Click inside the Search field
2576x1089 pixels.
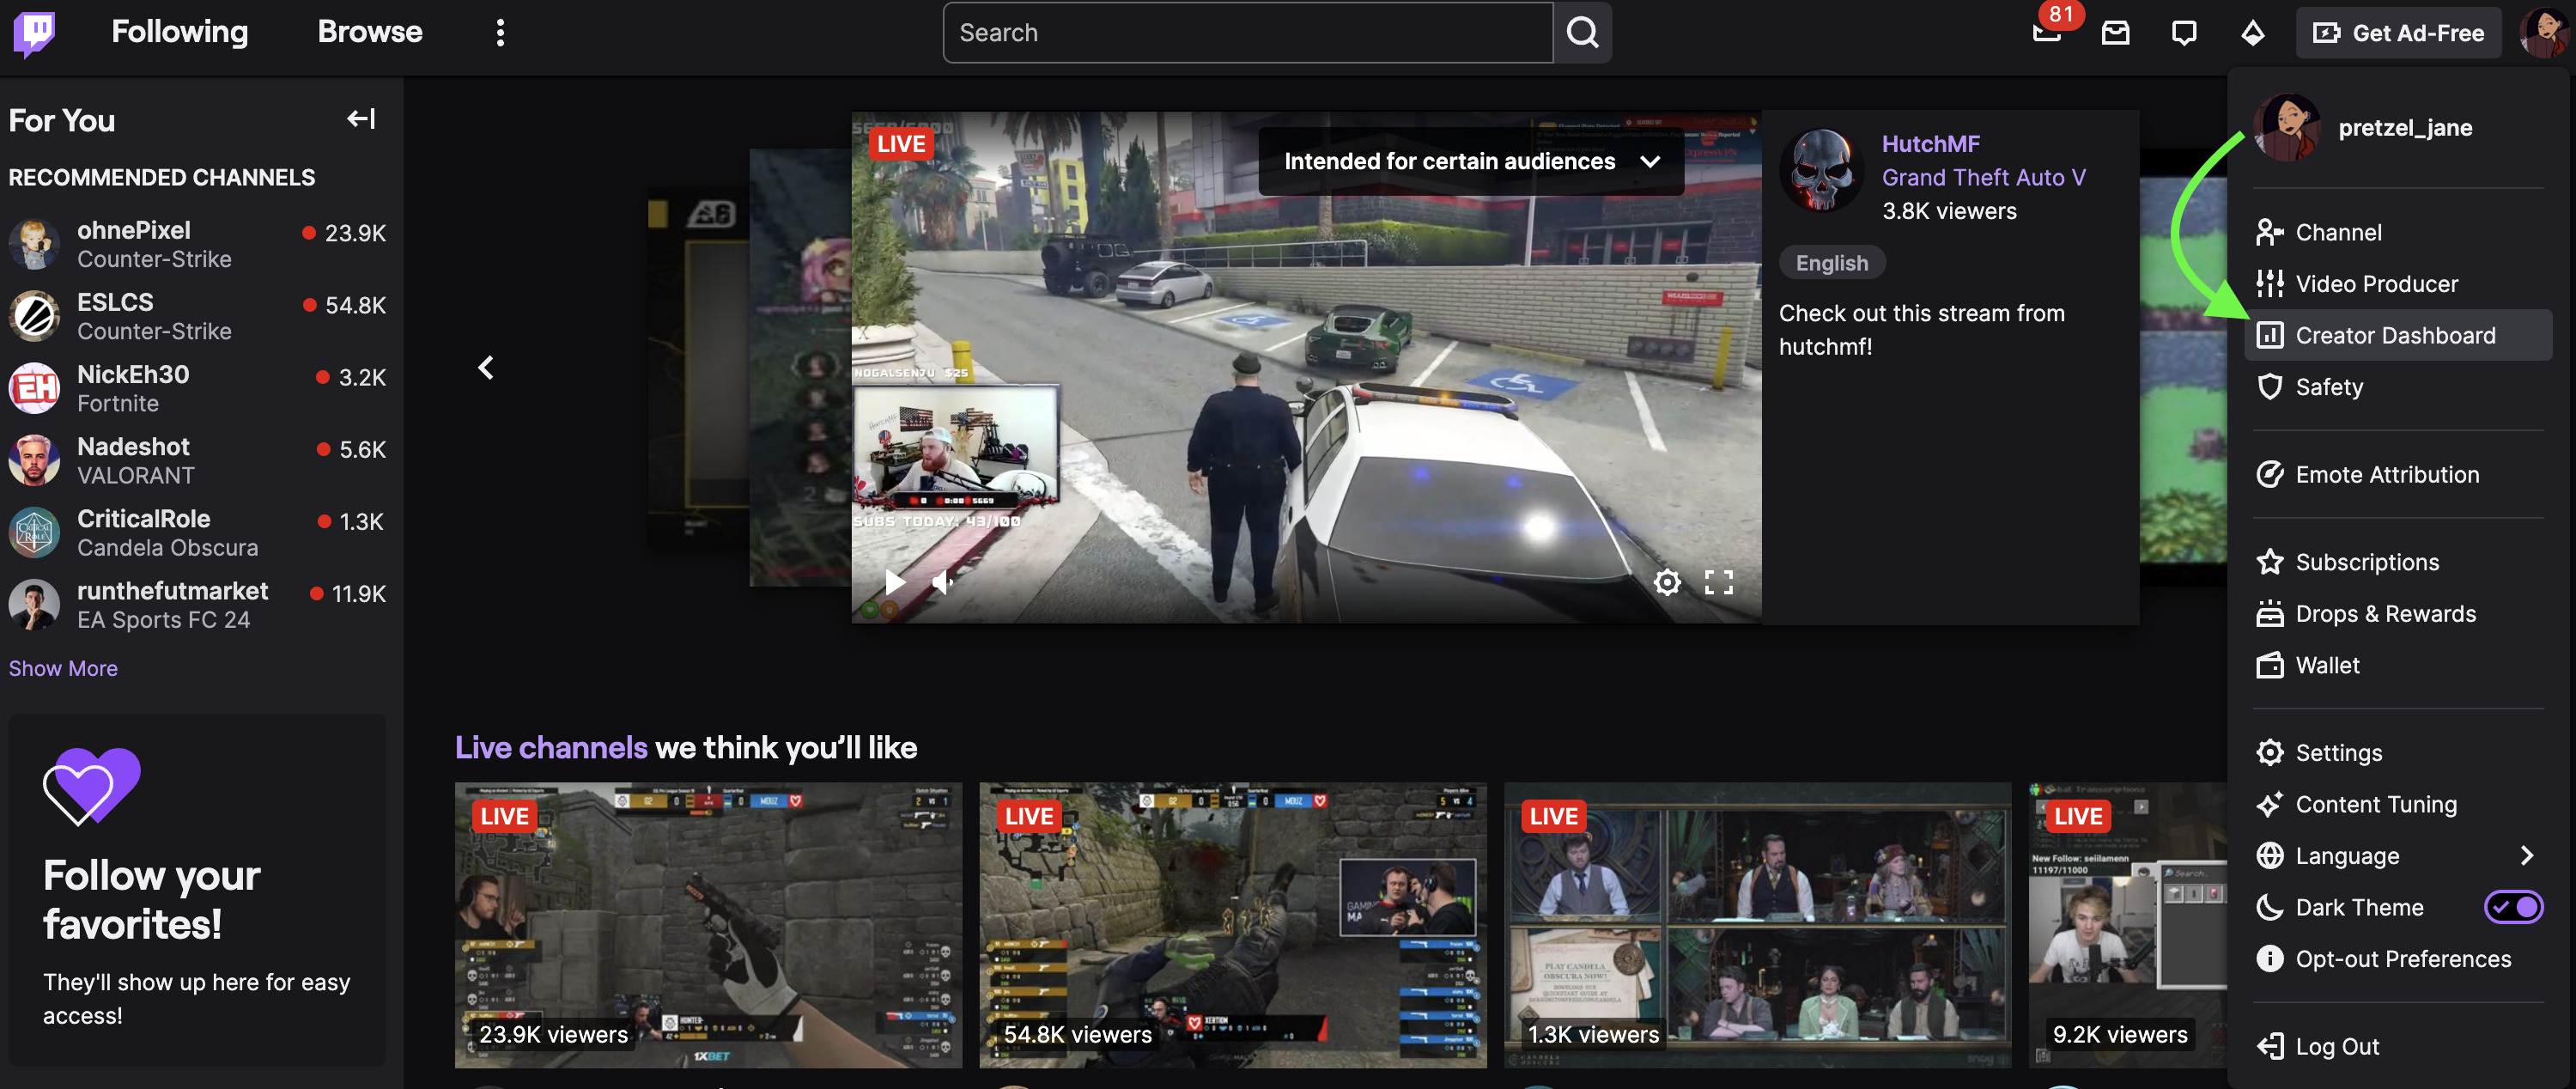[1246, 33]
